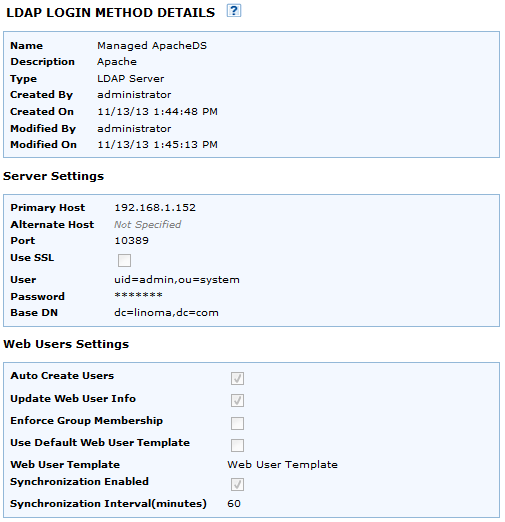This screenshot has width=505, height=522.
Task: Click the Base DN value dc=linoma,dc=com
Action: pos(166,313)
